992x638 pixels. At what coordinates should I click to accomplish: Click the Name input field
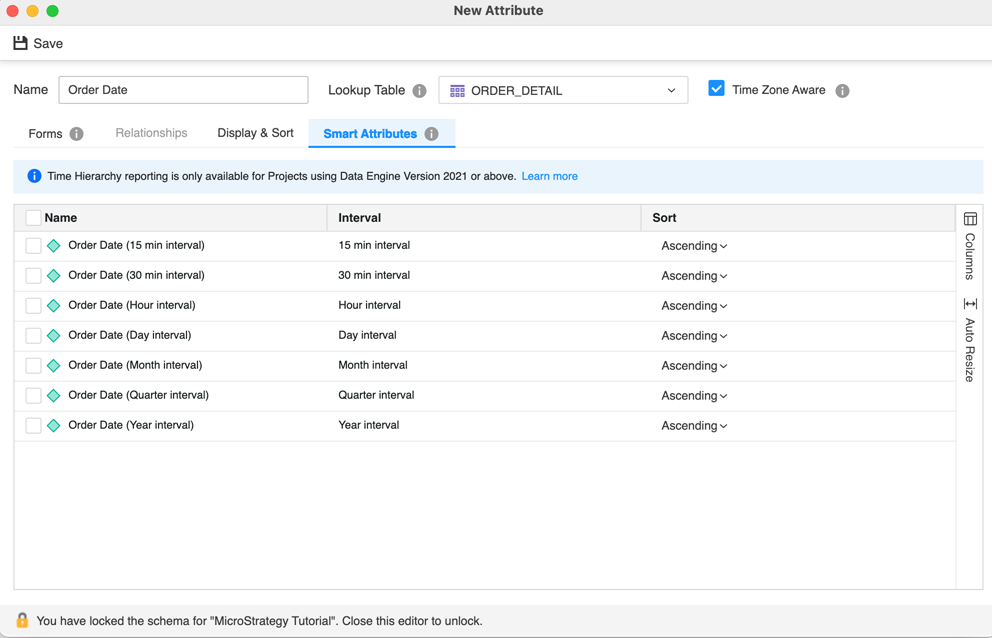(183, 90)
